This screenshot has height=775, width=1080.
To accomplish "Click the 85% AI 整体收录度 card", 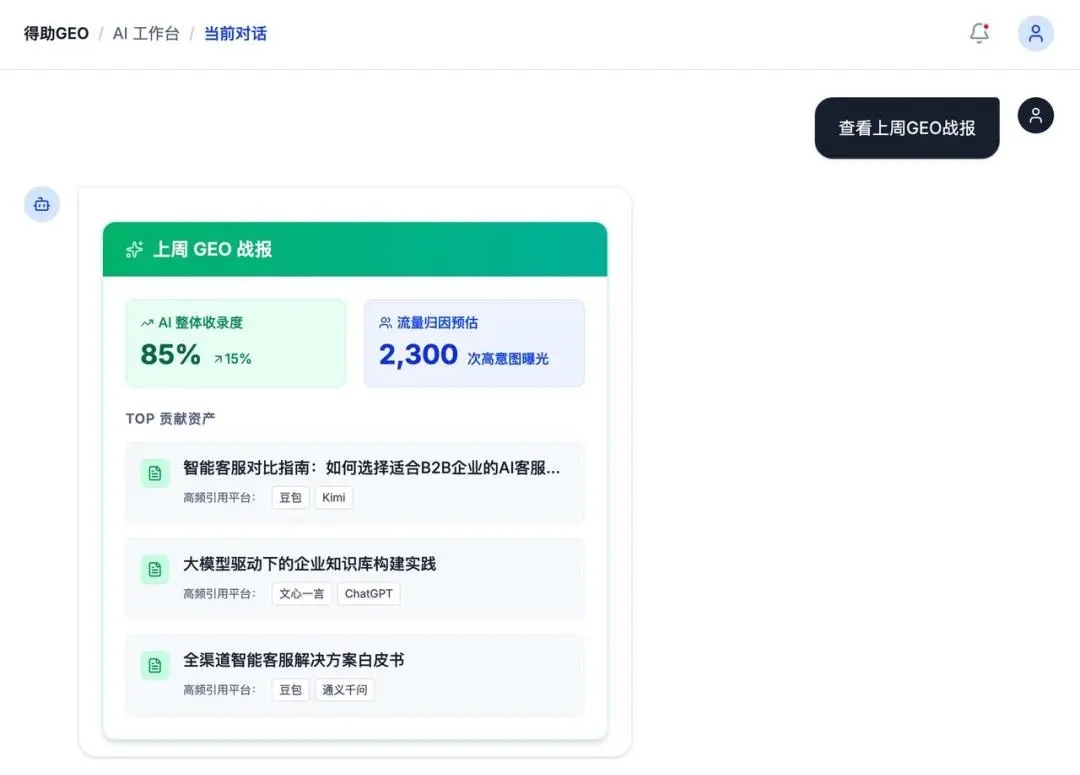I will pyautogui.click(x=235, y=343).
